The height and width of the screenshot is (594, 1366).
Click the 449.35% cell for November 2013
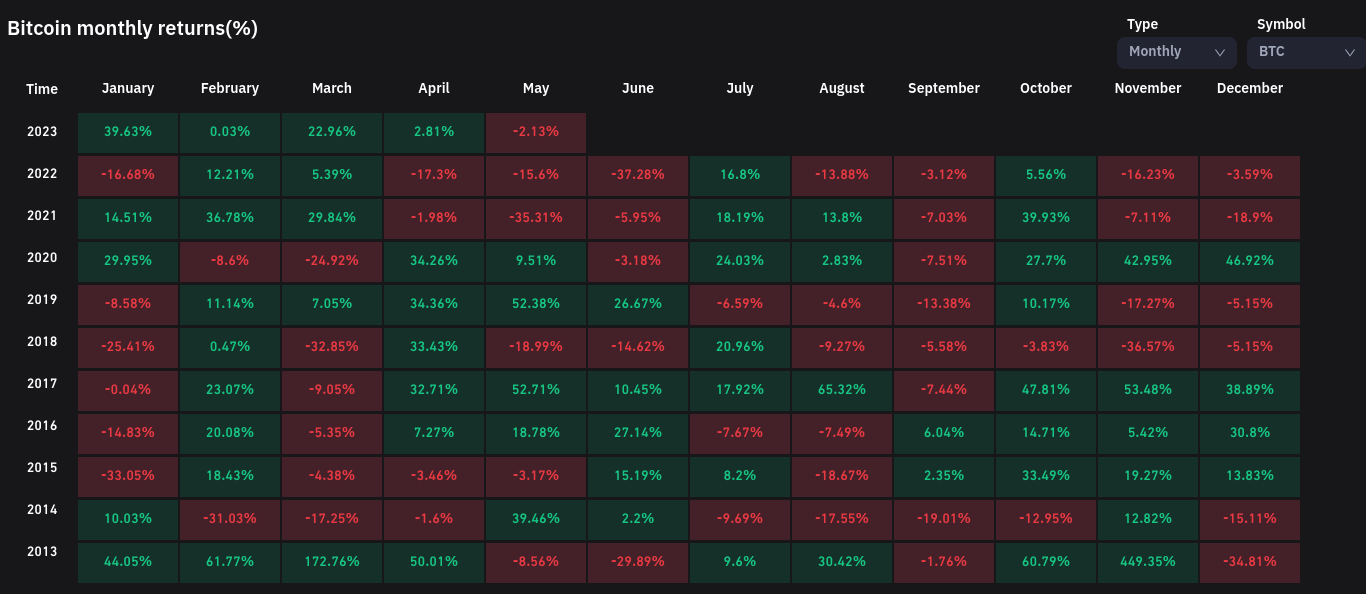pyautogui.click(x=1148, y=562)
